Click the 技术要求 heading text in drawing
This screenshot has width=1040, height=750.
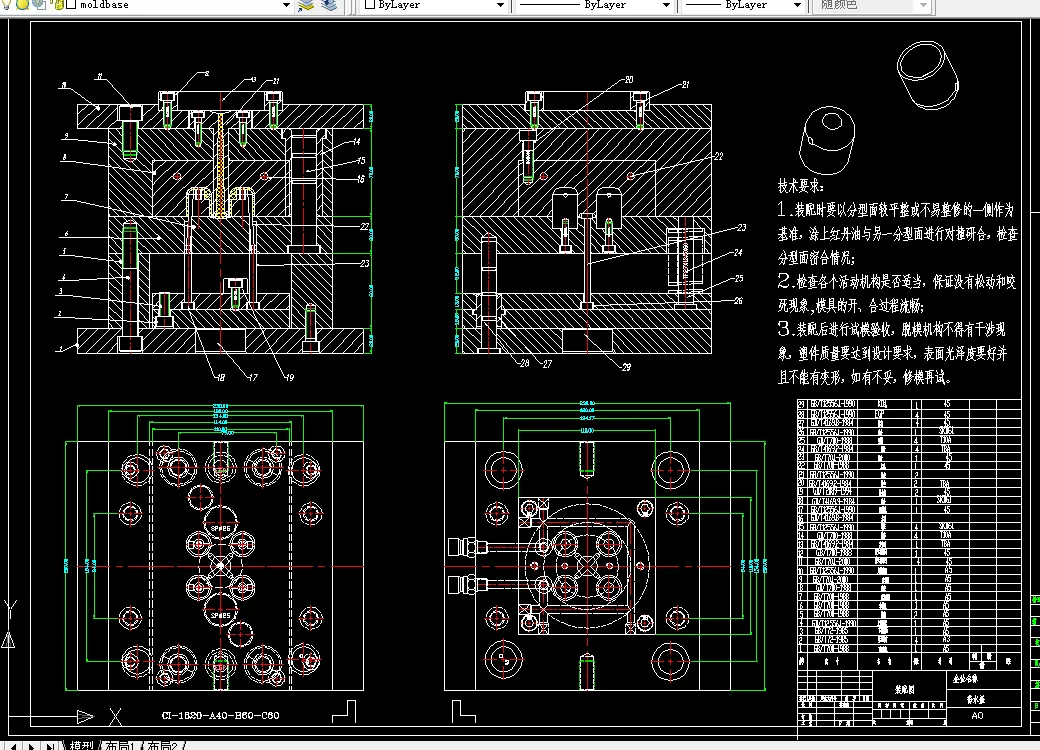(x=801, y=187)
